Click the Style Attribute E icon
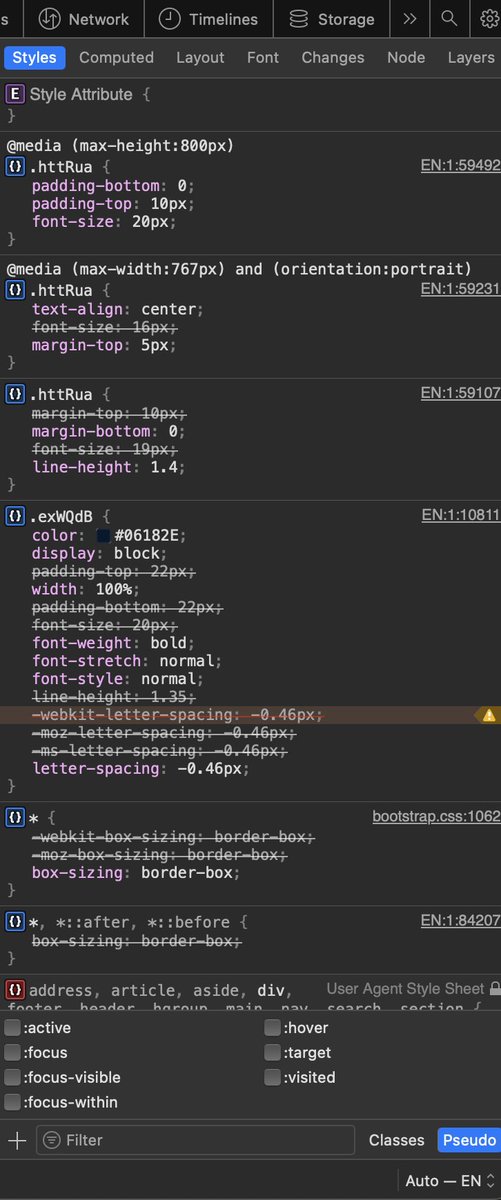This screenshot has width=501, height=1200. (x=15, y=95)
